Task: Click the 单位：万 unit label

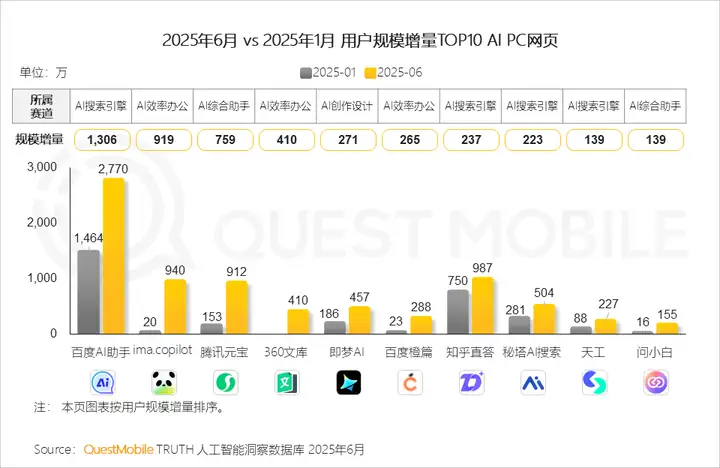Action: tap(43, 73)
